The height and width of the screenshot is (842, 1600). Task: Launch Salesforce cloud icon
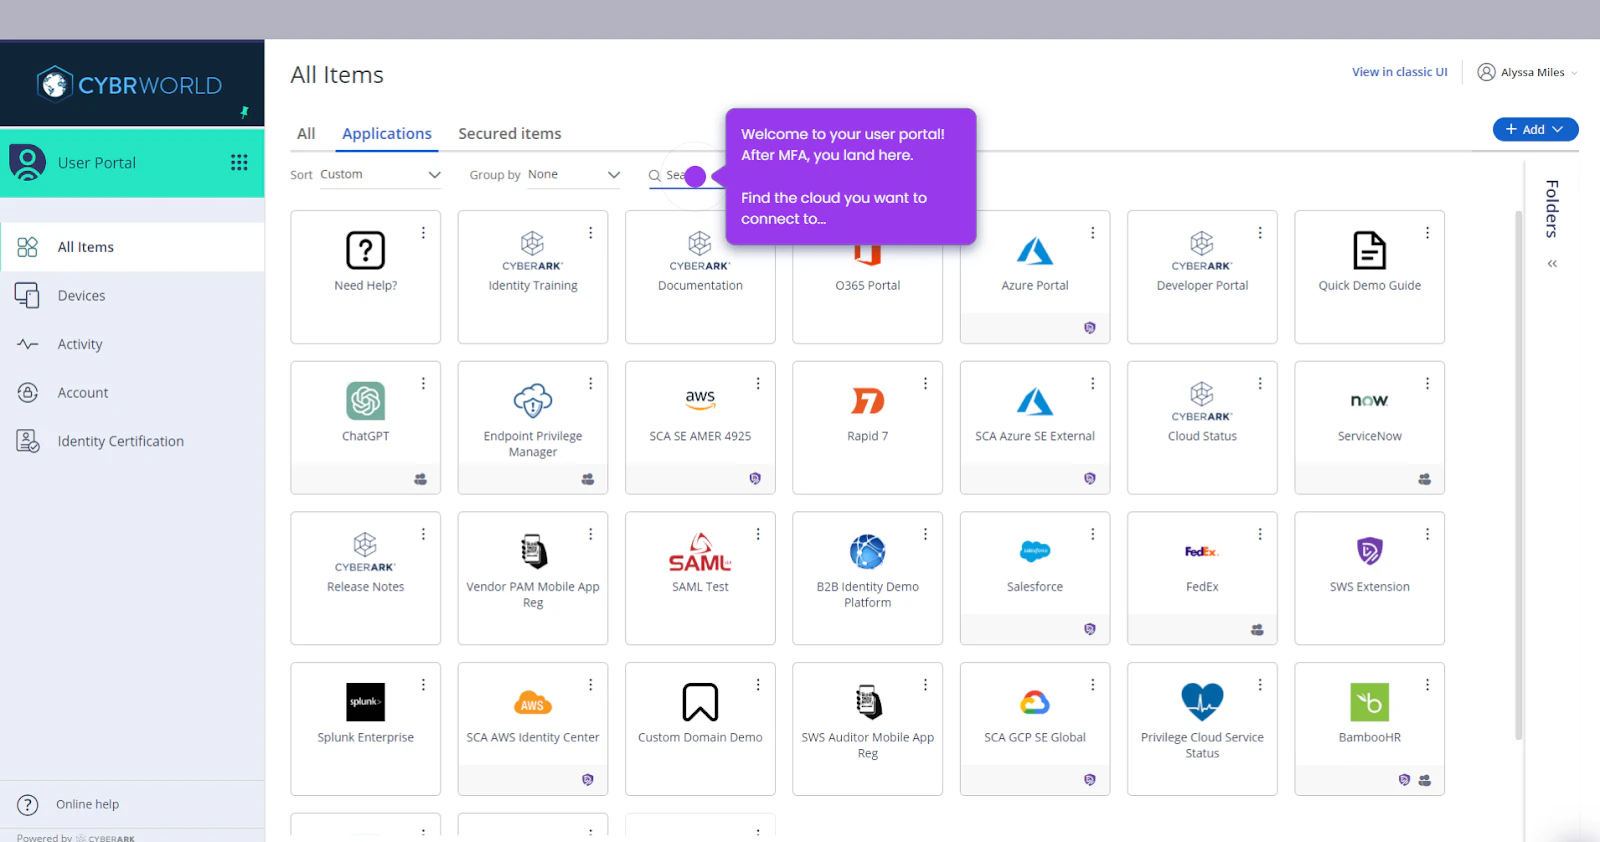[1035, 551]
